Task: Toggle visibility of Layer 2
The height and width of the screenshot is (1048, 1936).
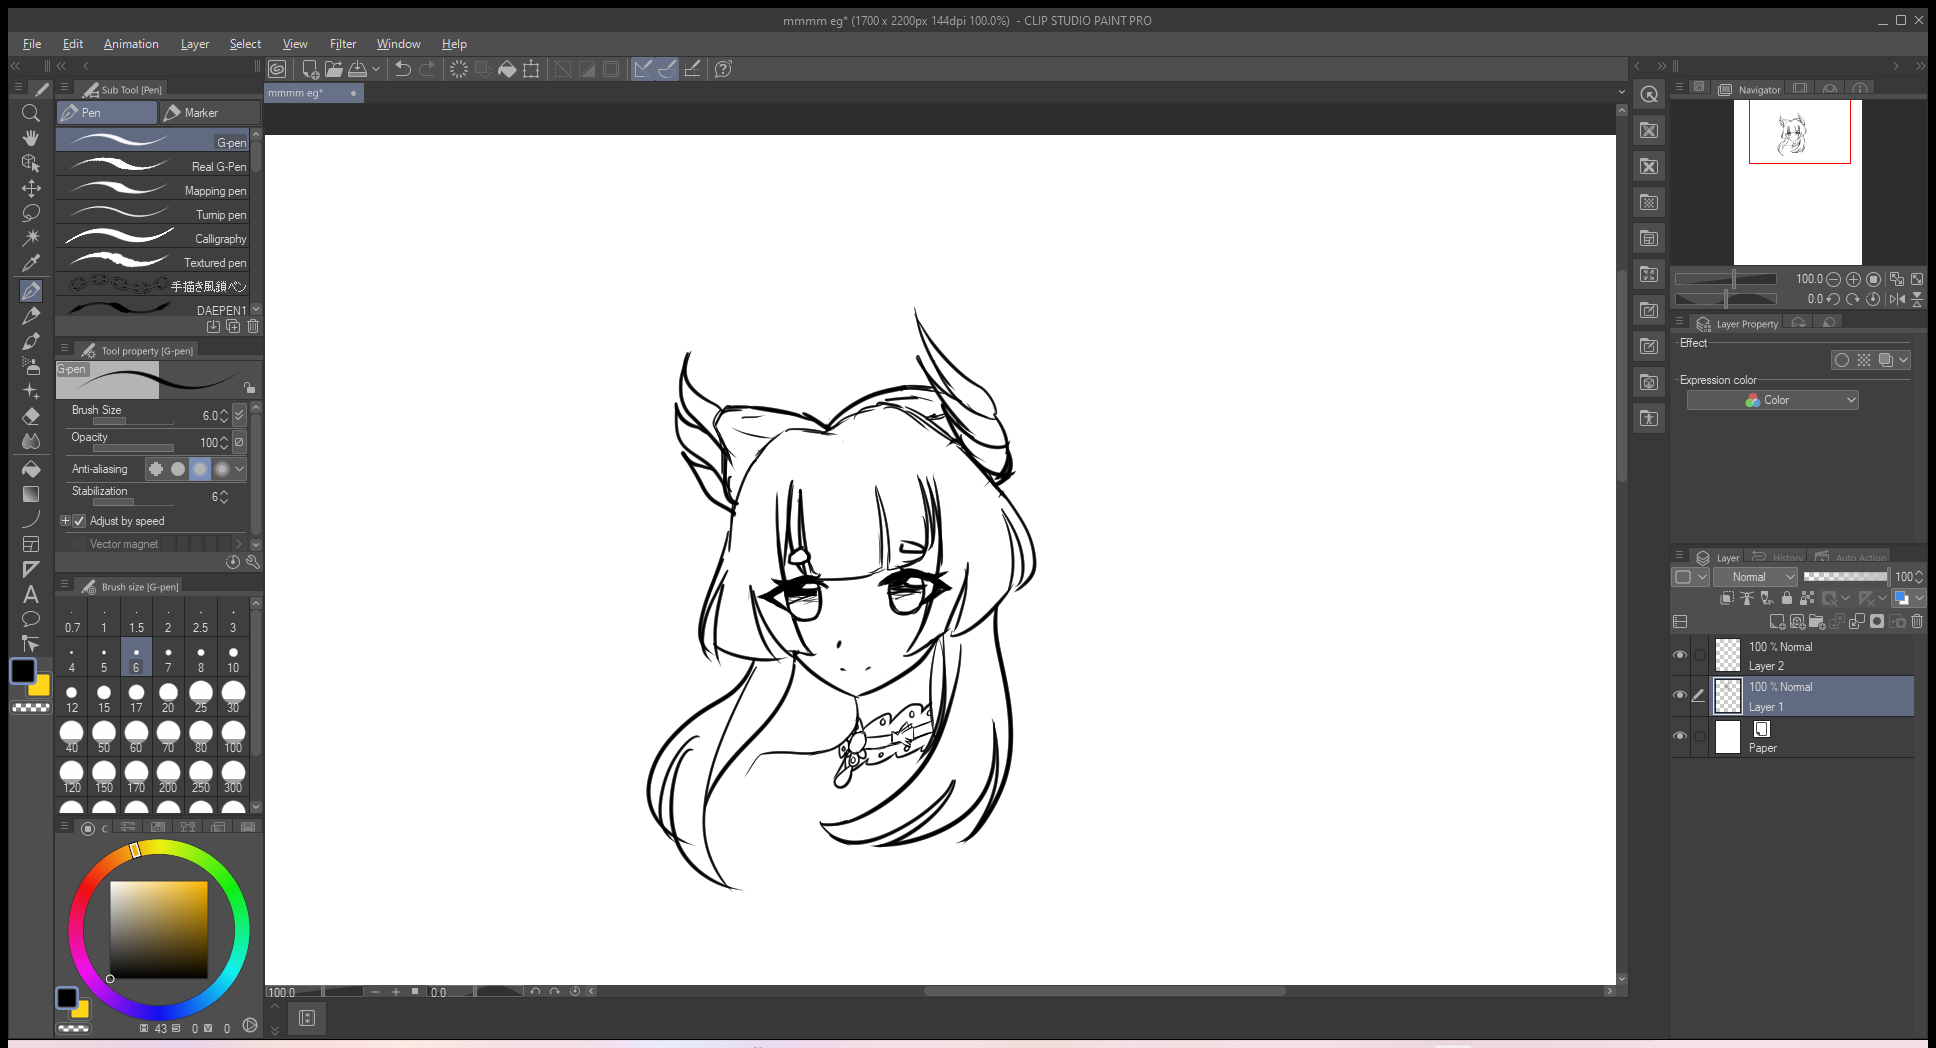Action: click(x=1680, y=655)
